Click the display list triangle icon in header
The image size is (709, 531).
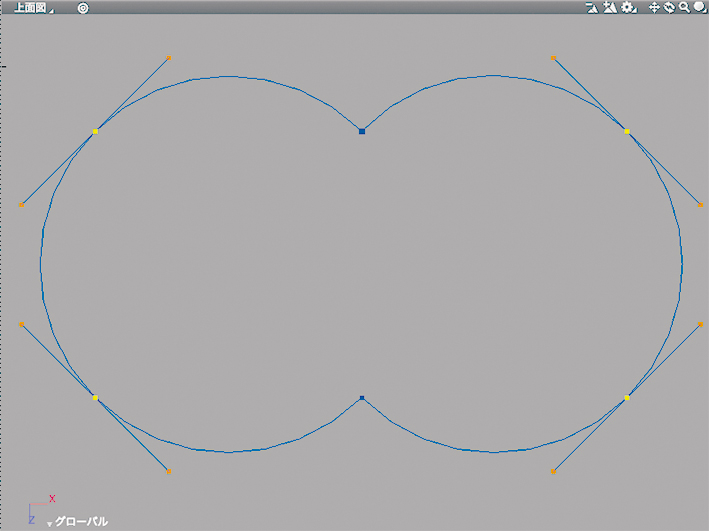click(x=592, y=8)
